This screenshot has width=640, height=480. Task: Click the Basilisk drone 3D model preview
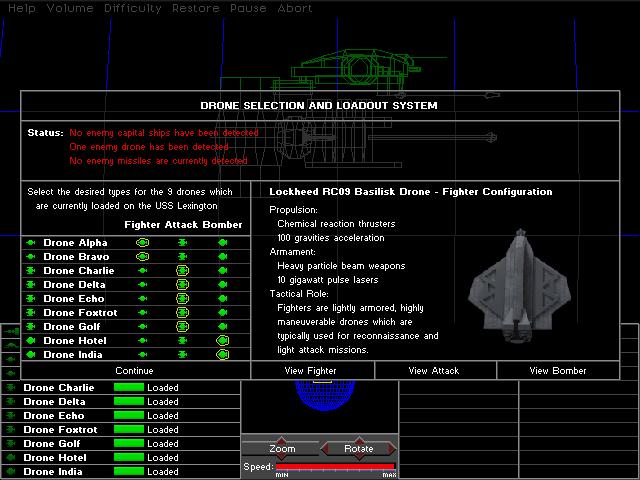tap(519, 286)
